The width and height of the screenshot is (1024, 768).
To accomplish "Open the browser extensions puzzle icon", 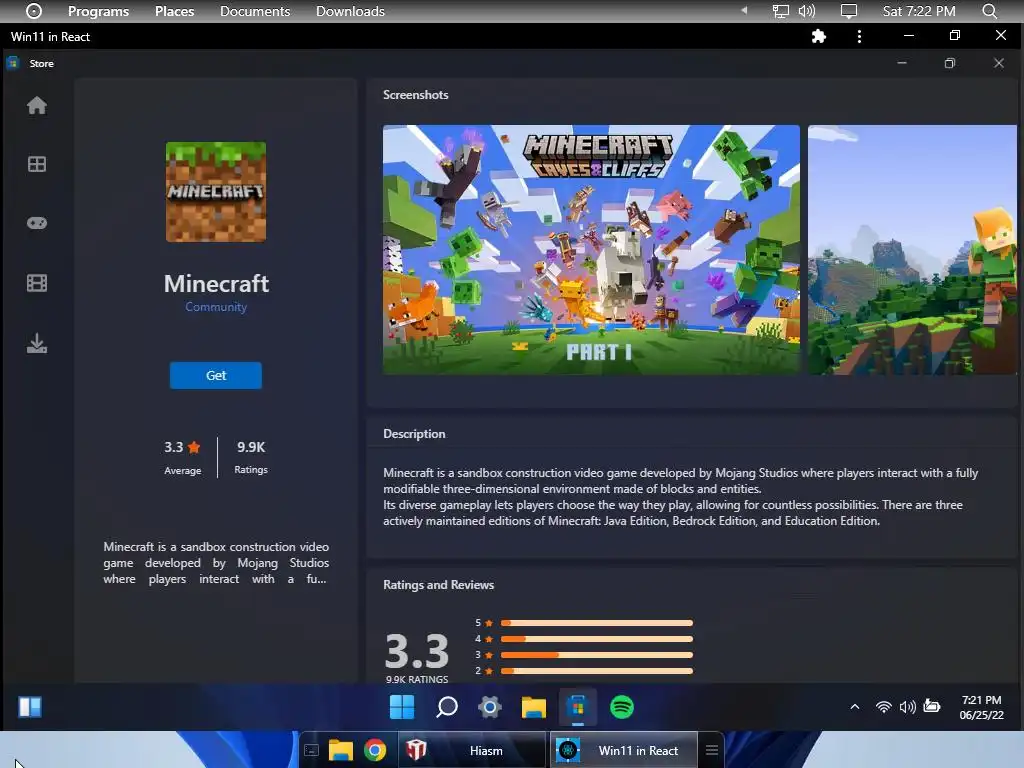I will tap(818, 36).
